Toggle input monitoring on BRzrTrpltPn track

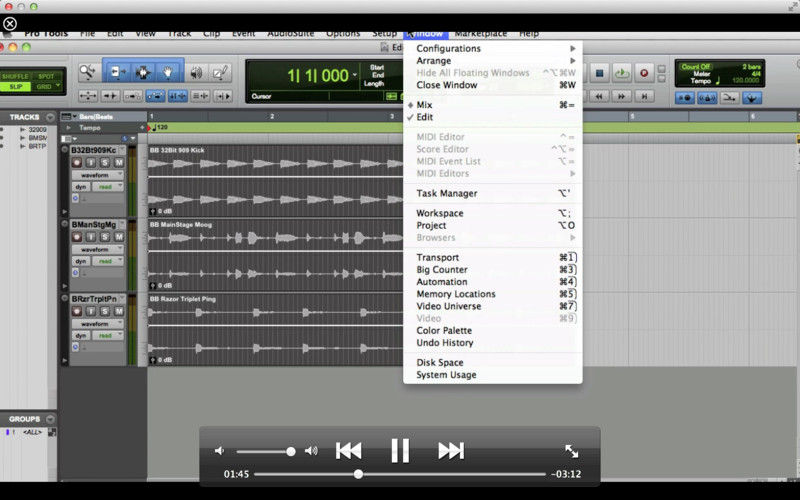[x=91, y=311]
